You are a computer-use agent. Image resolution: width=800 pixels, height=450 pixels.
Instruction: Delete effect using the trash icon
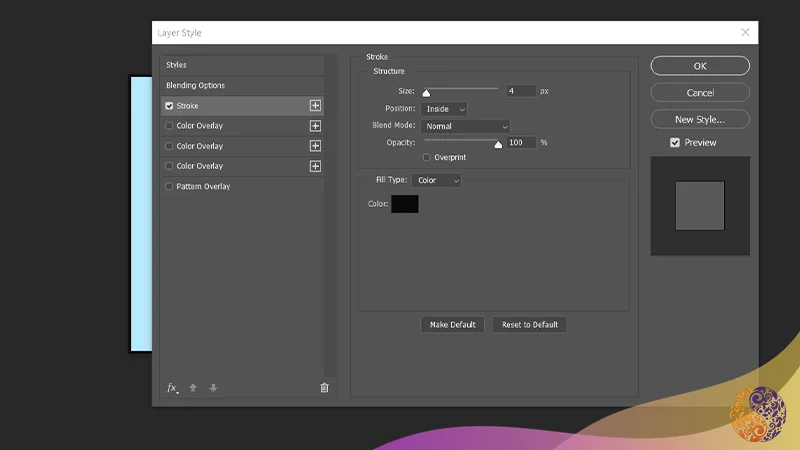tap(324, 388)
